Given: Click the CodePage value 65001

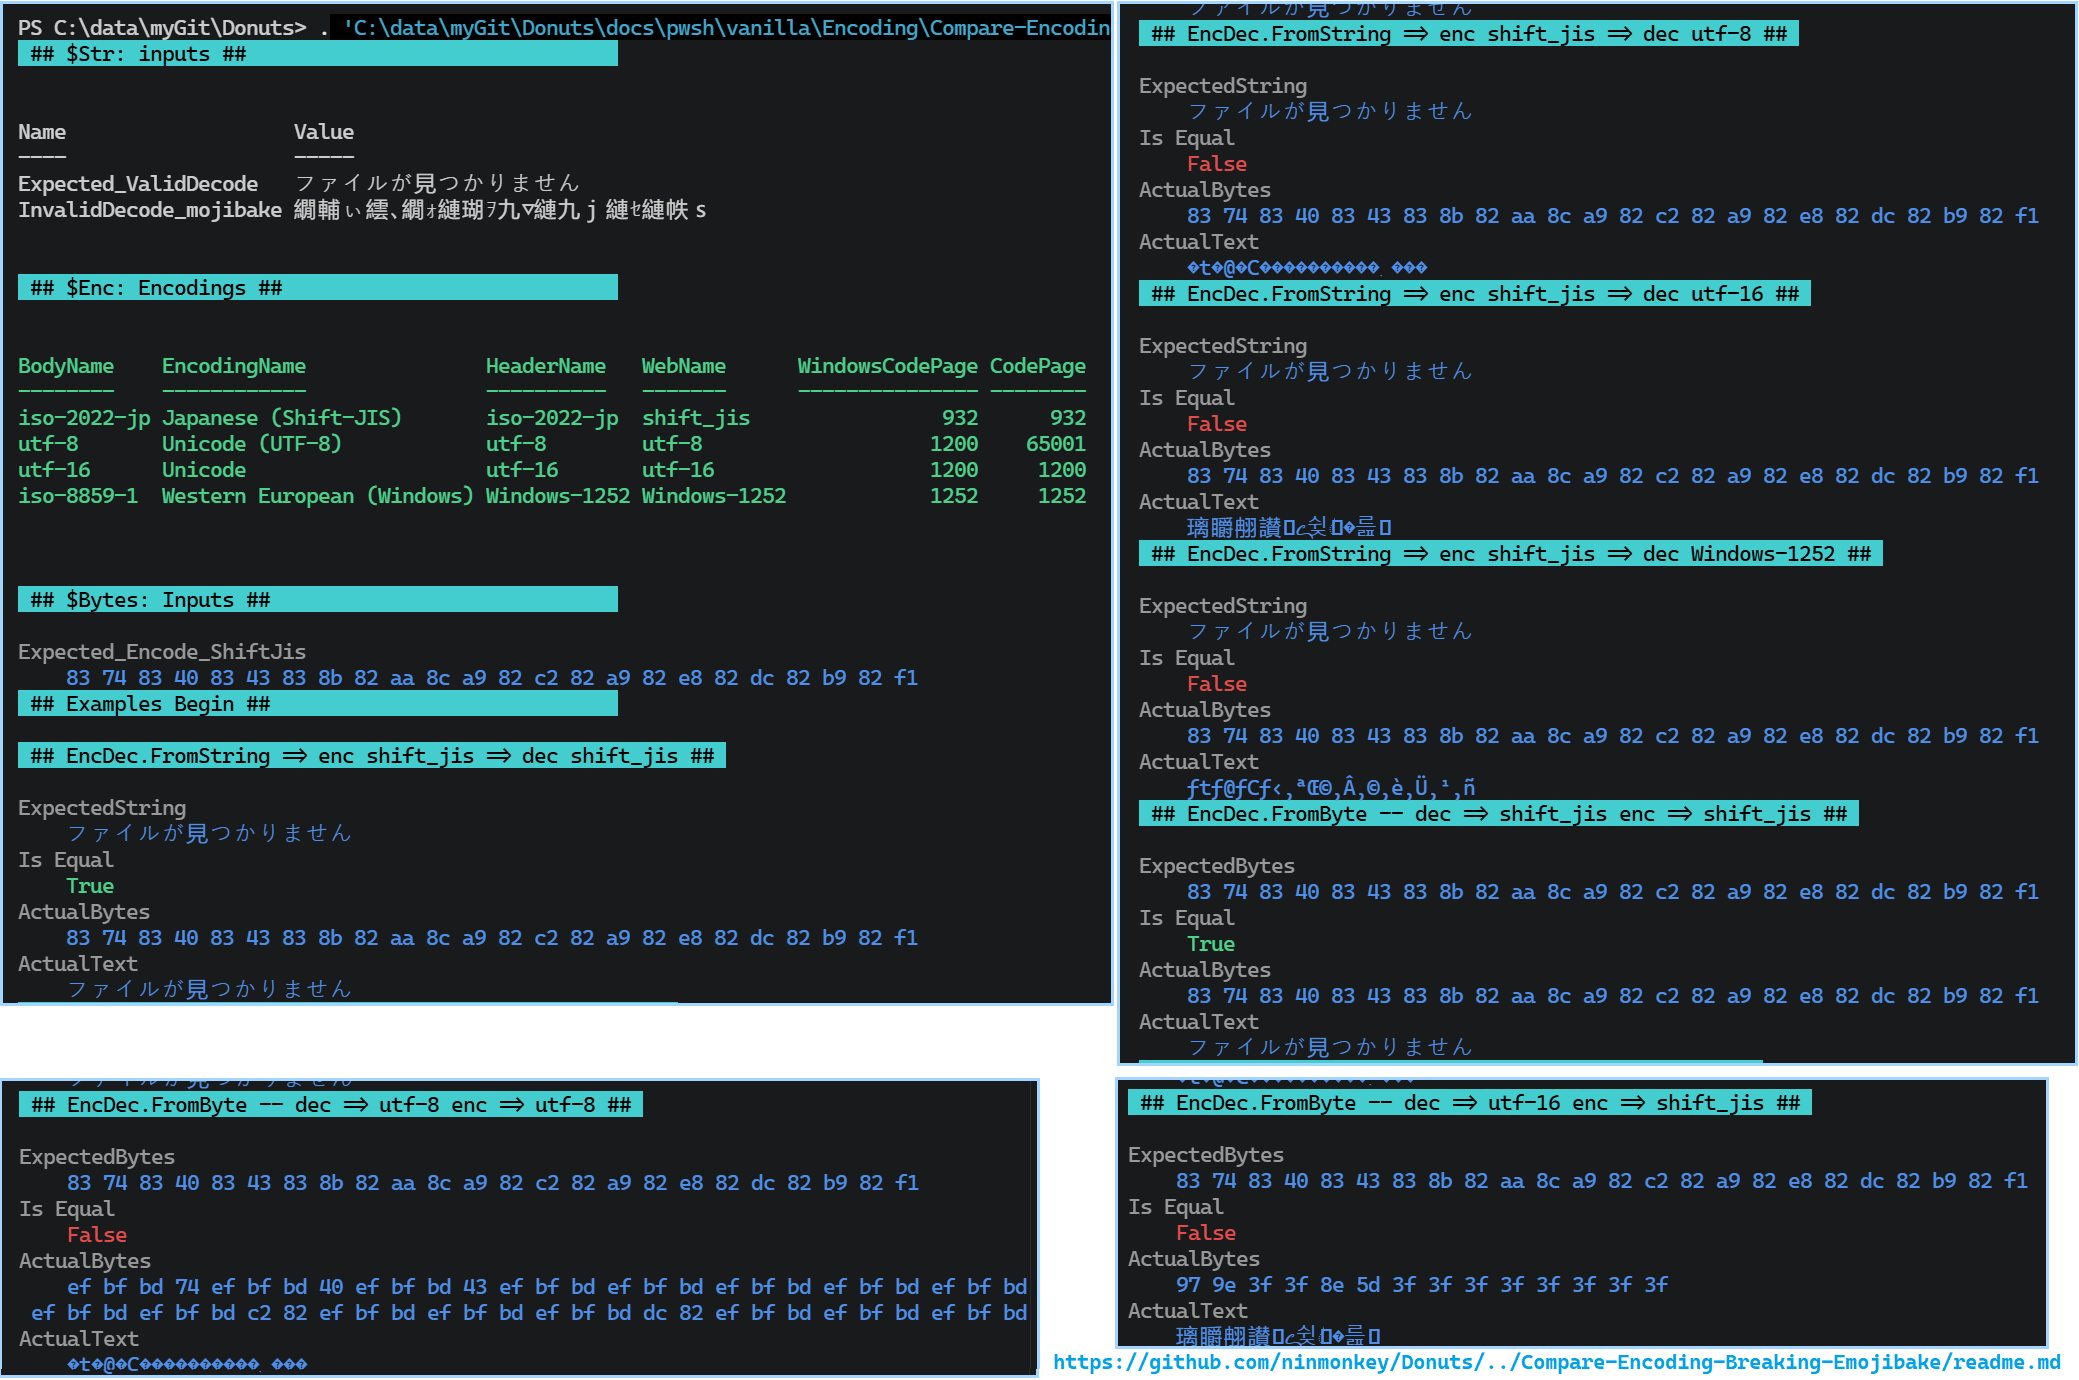Looking at the screenshot, I should (1056, 444).
